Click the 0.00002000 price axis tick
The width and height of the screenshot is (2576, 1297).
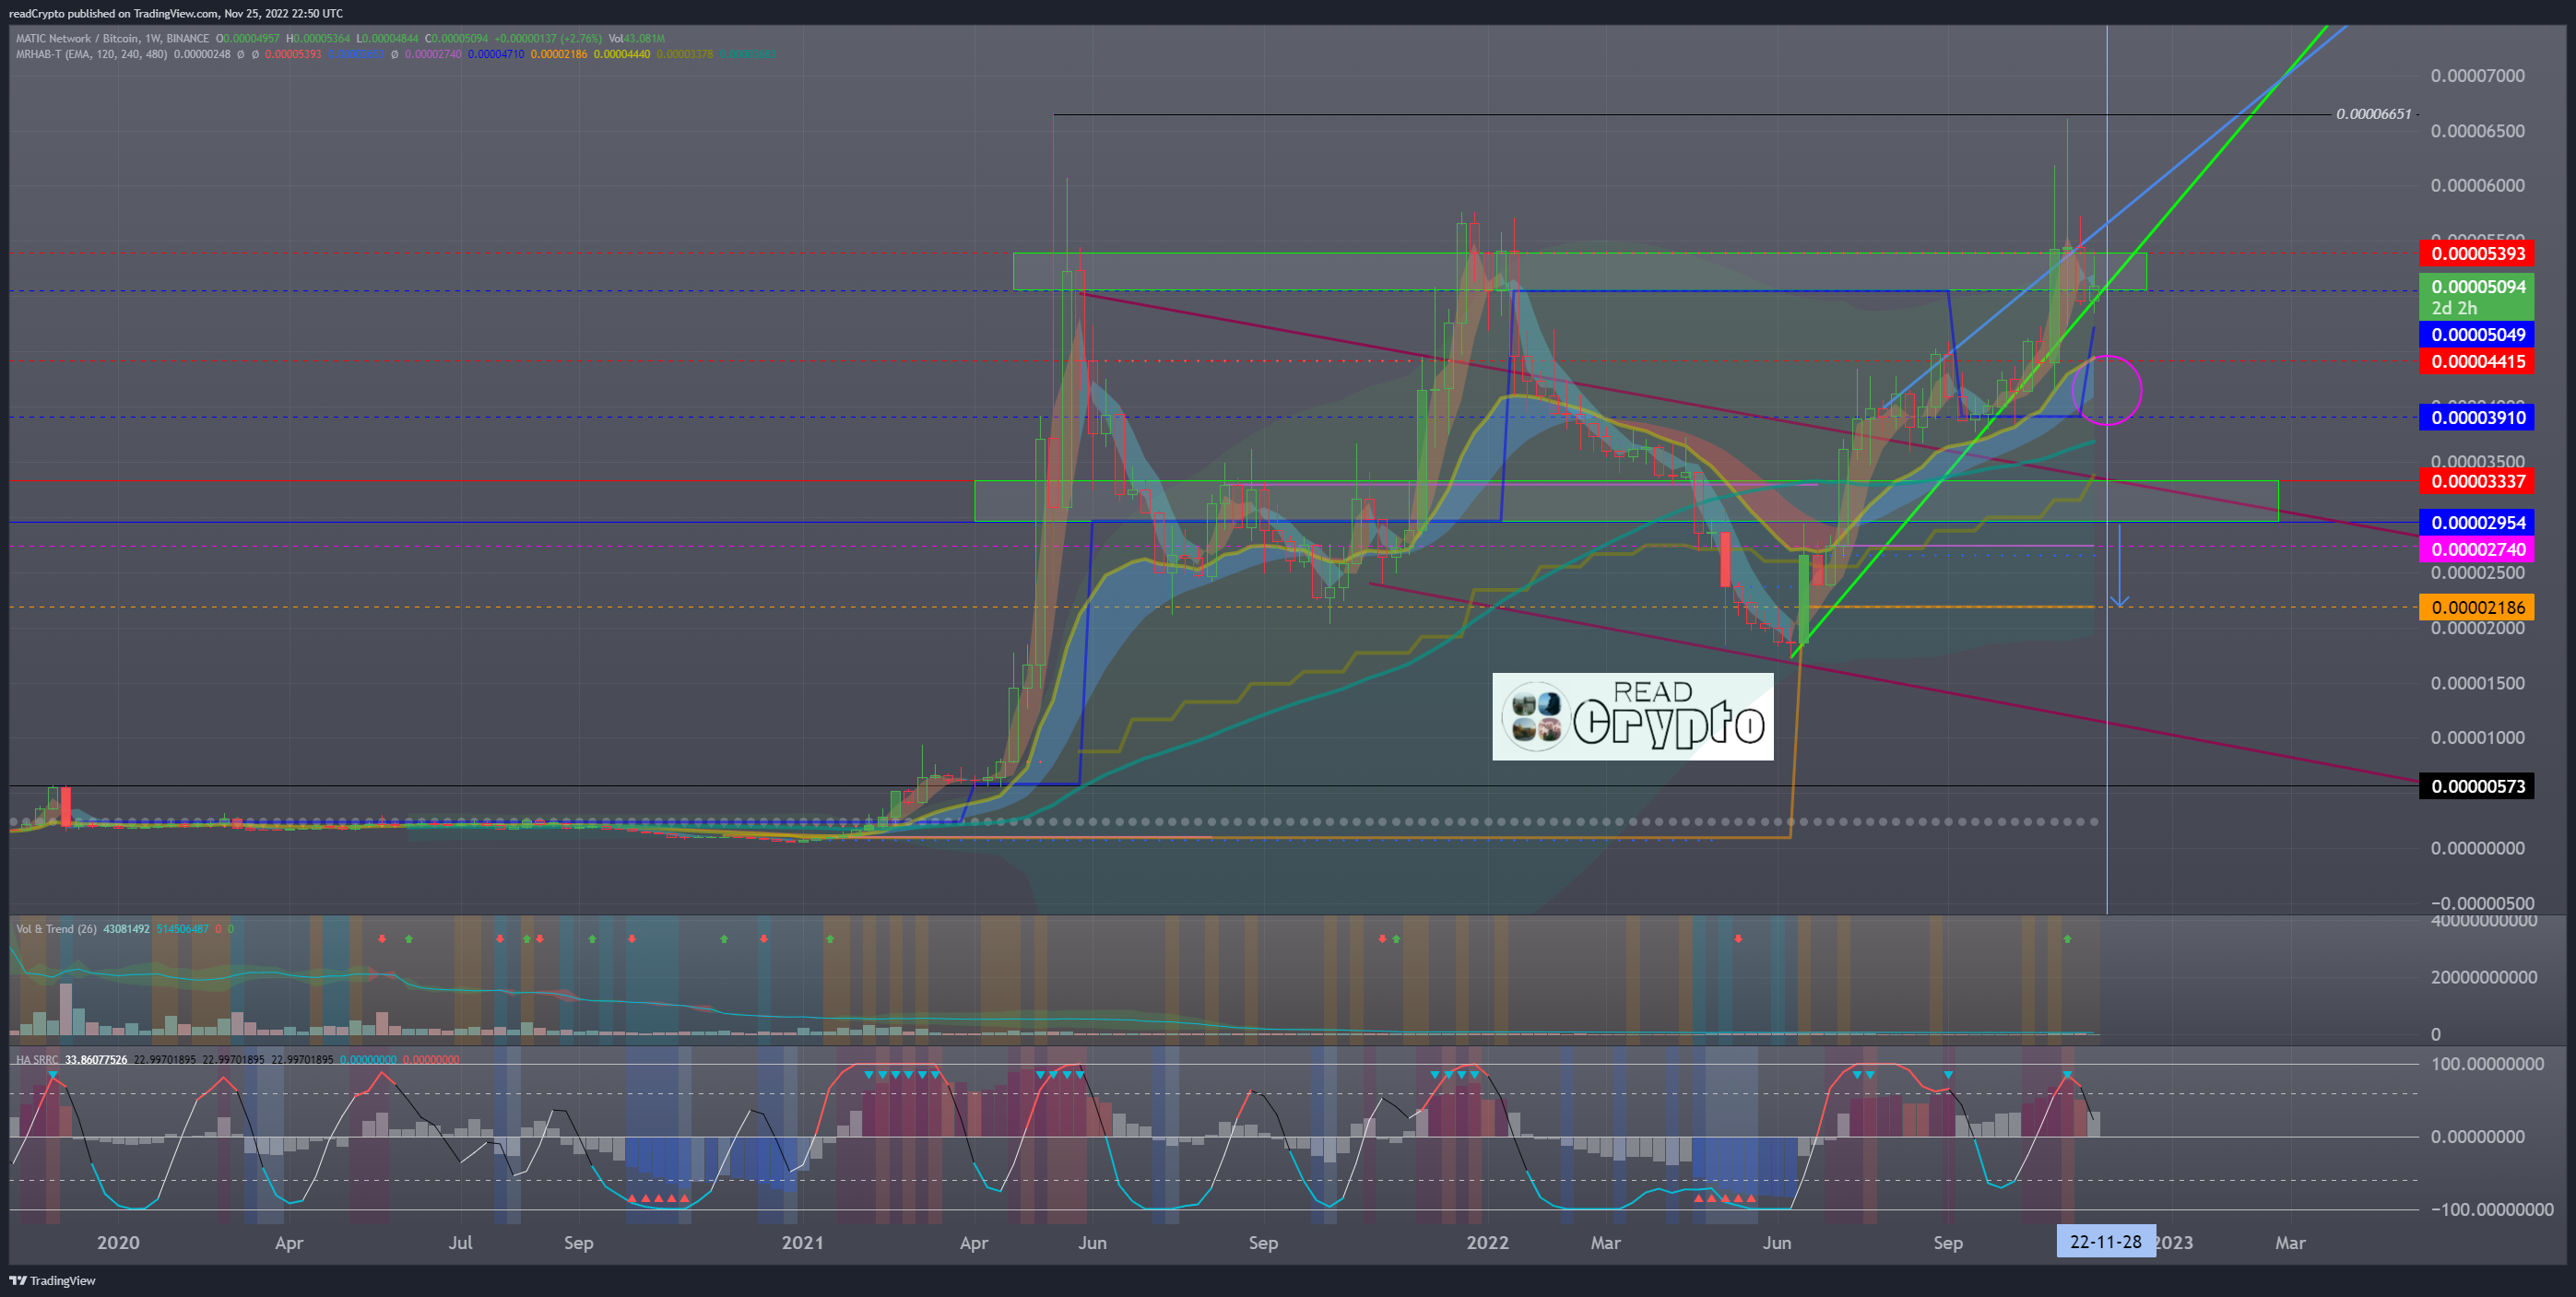pos(2477,628)
